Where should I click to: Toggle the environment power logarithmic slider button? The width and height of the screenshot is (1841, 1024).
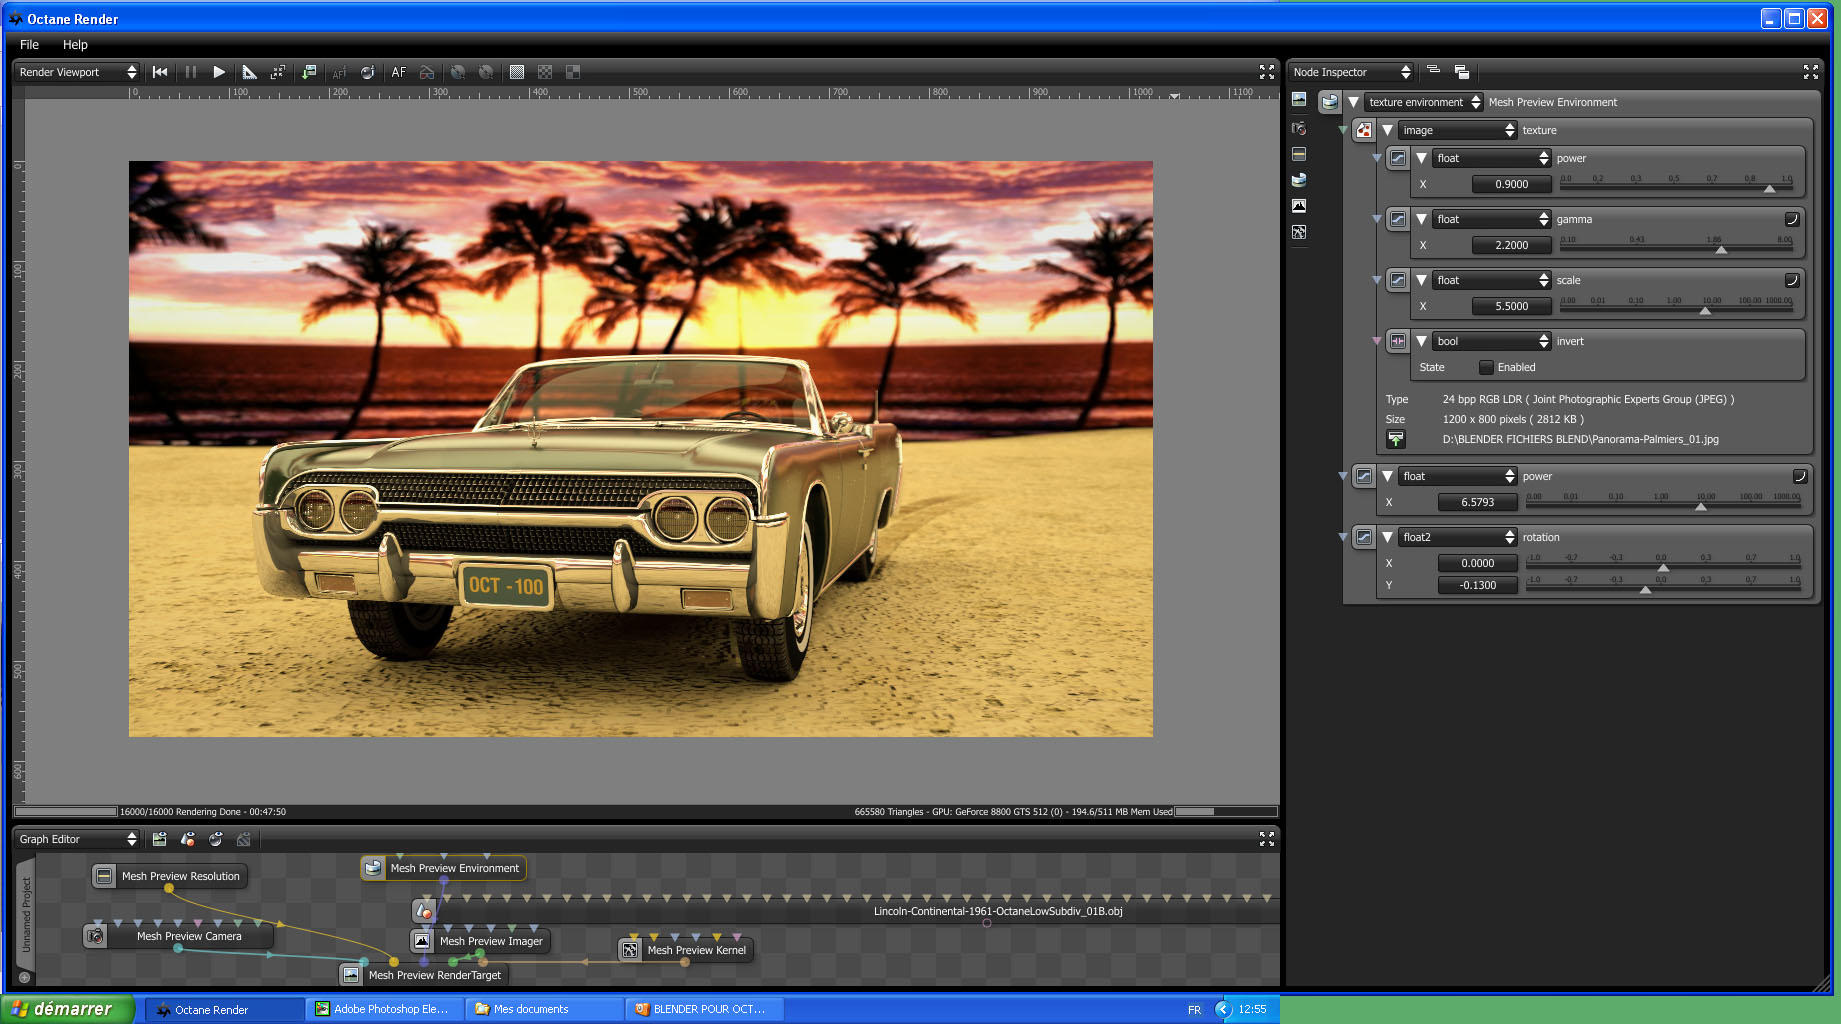1799,476
